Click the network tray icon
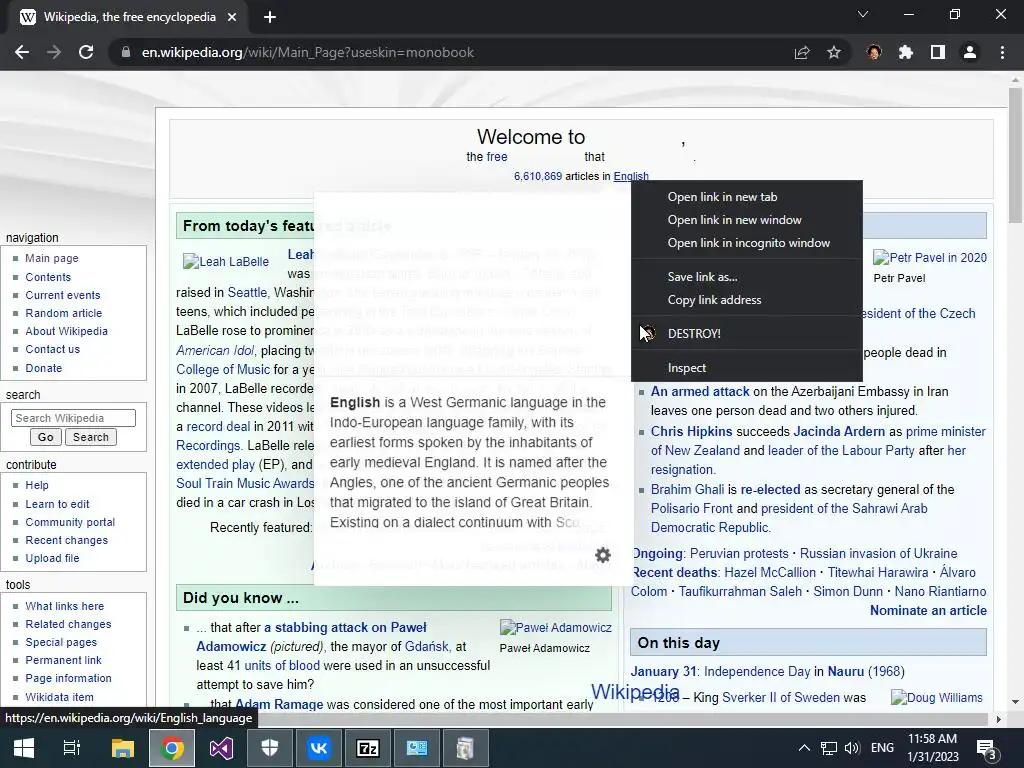The height and width of the screenshot is (768, 1024). pos(829,748)
